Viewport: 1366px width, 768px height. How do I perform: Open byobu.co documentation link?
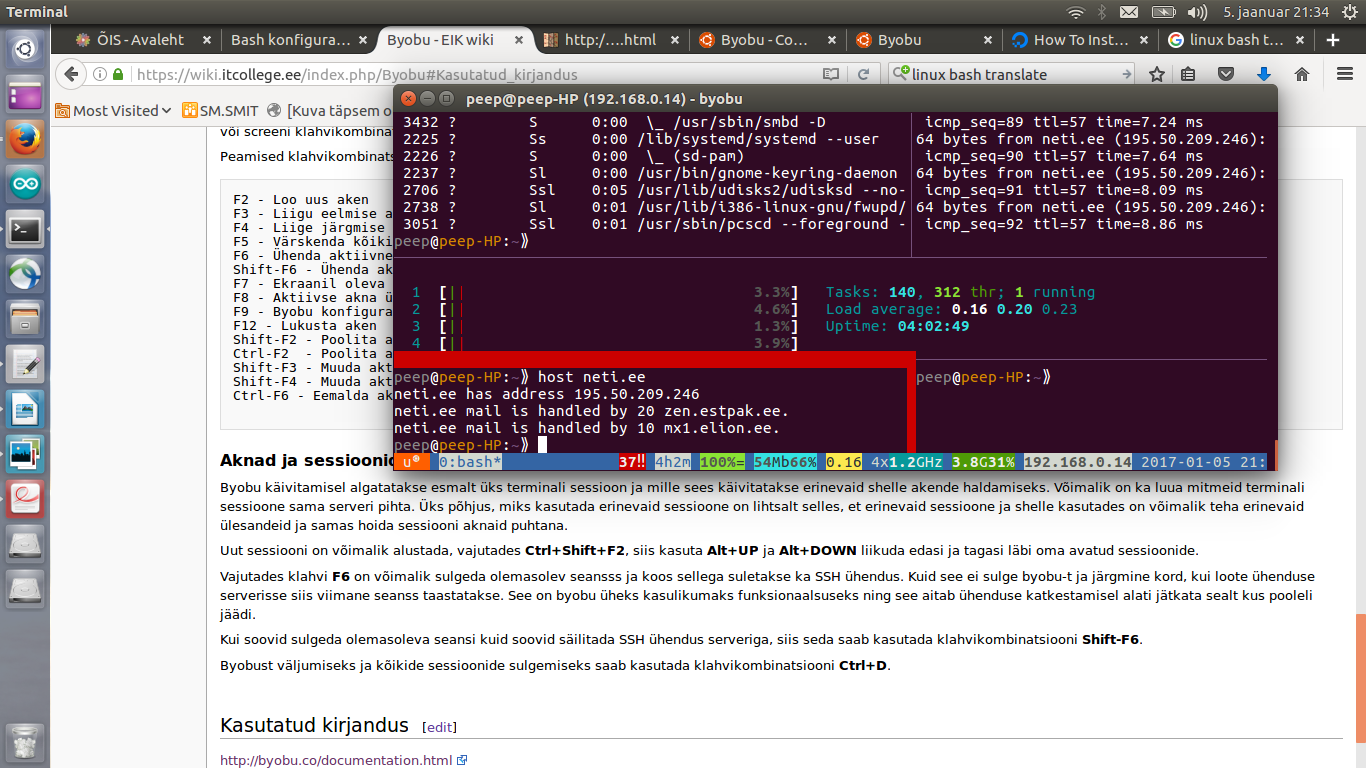pyautogui.click(x=336, y=760)
